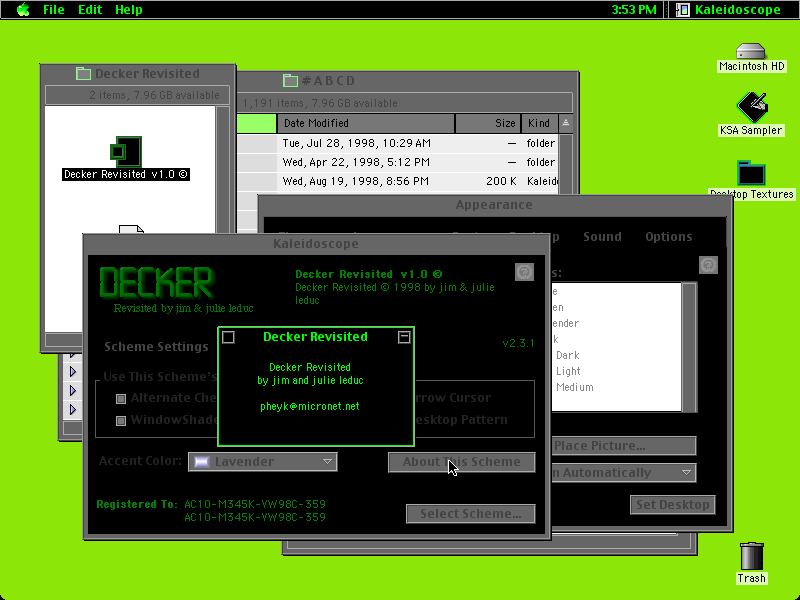Click the Decker Revisited window vertical scrollbar
Viewport: 800px width, 600px height.
pyautogui.click(x=222, y=168)
